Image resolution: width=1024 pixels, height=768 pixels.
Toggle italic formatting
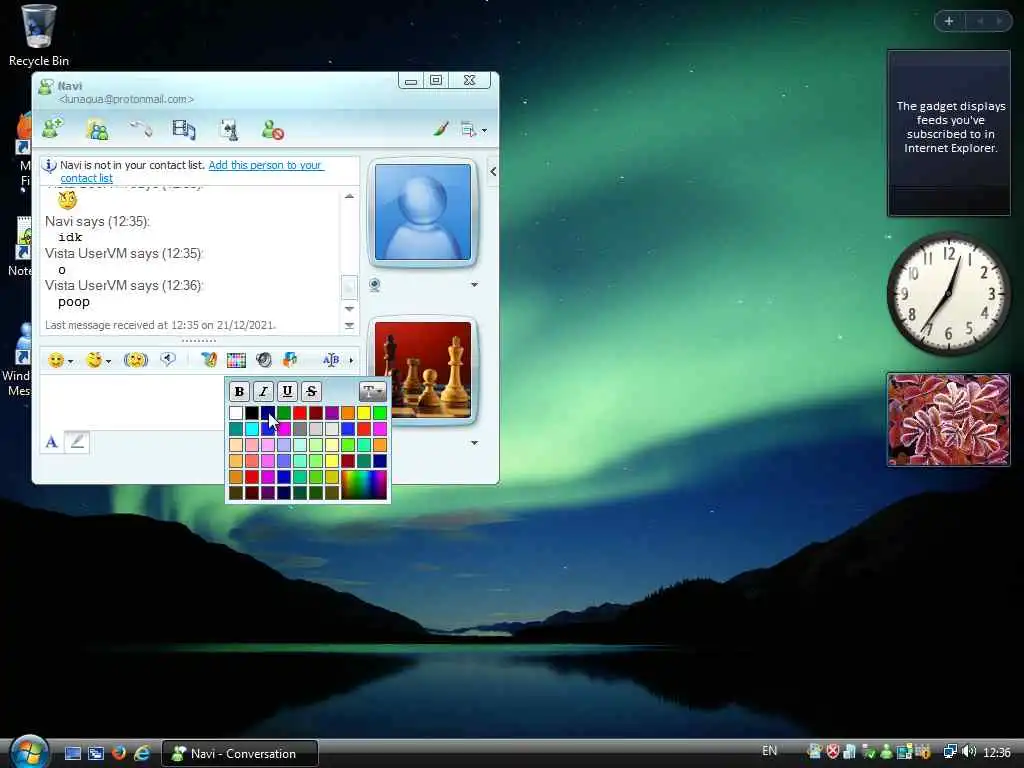coord(263,391)
